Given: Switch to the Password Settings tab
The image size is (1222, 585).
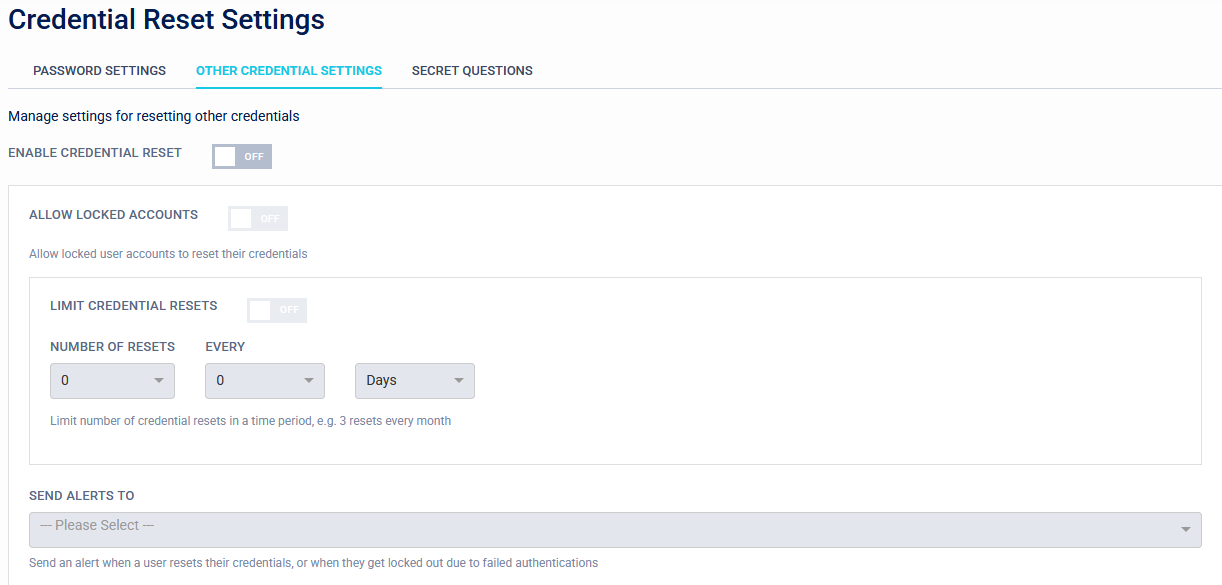Looking at the screenshot, I should pyautogui.click(x=99, y=70).
